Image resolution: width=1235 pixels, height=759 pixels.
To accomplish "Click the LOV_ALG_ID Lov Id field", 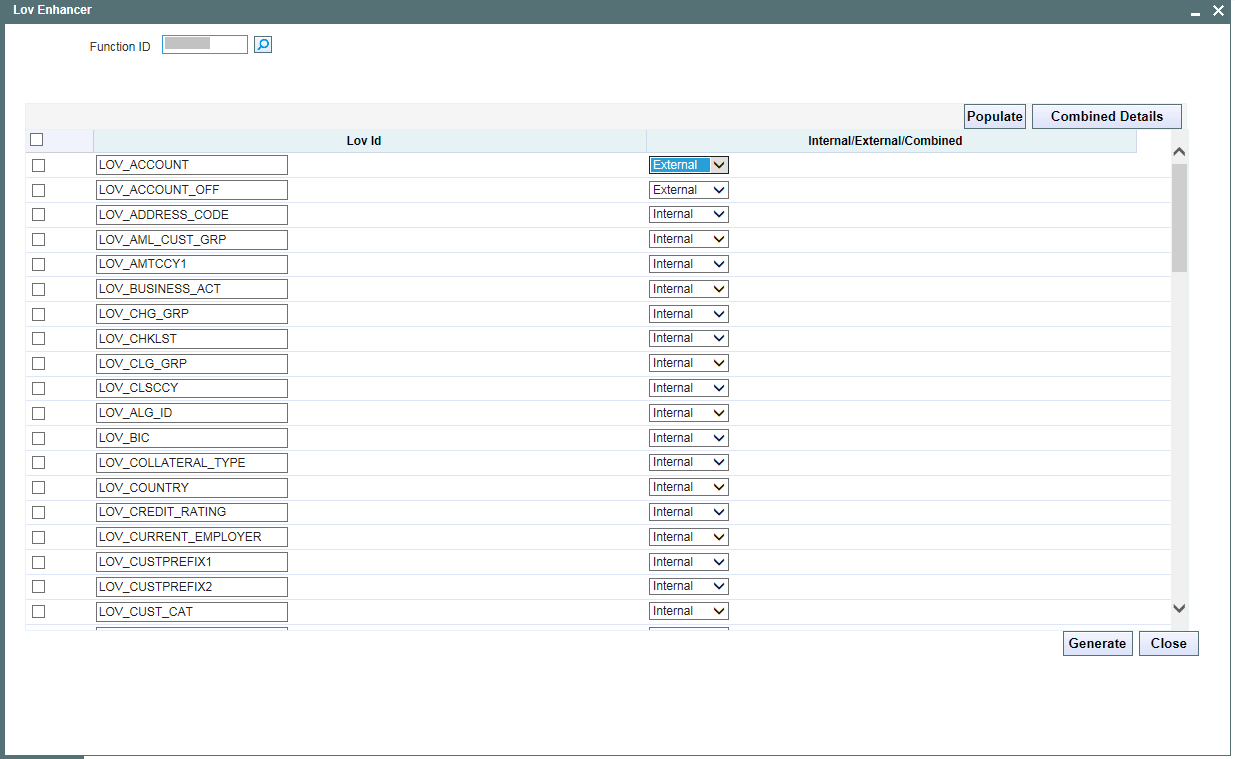I will pyautogui.click(x=192, y=413).
